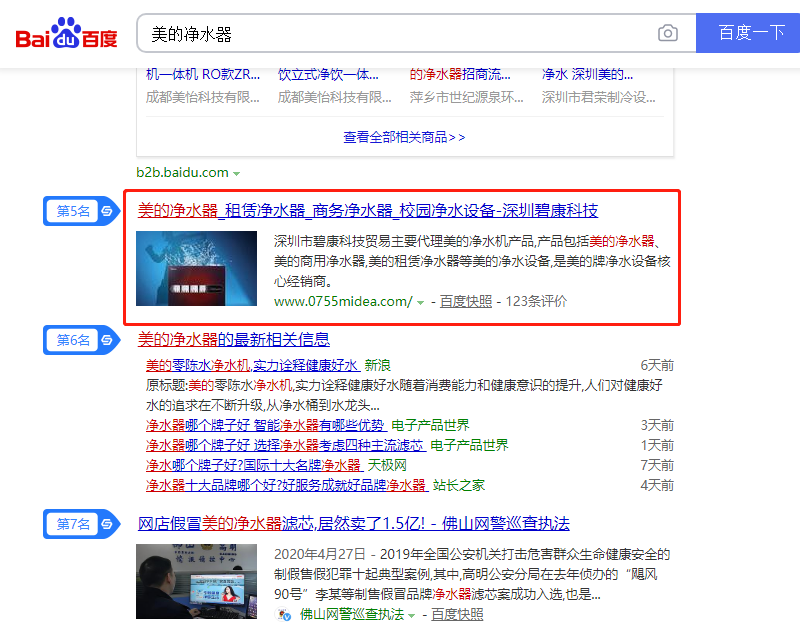Click seller text 深圳市君荣制冷设...
800x631 pixels.
pos(598,97)
